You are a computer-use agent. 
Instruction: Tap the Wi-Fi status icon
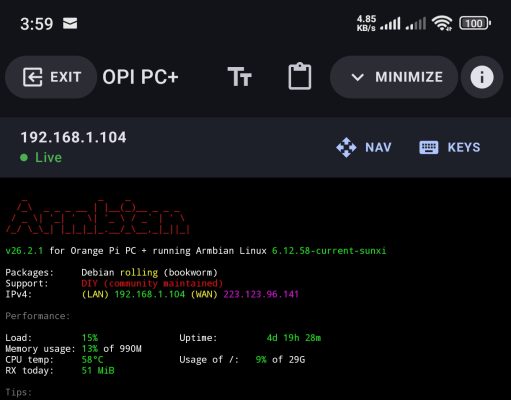[442, 23]
